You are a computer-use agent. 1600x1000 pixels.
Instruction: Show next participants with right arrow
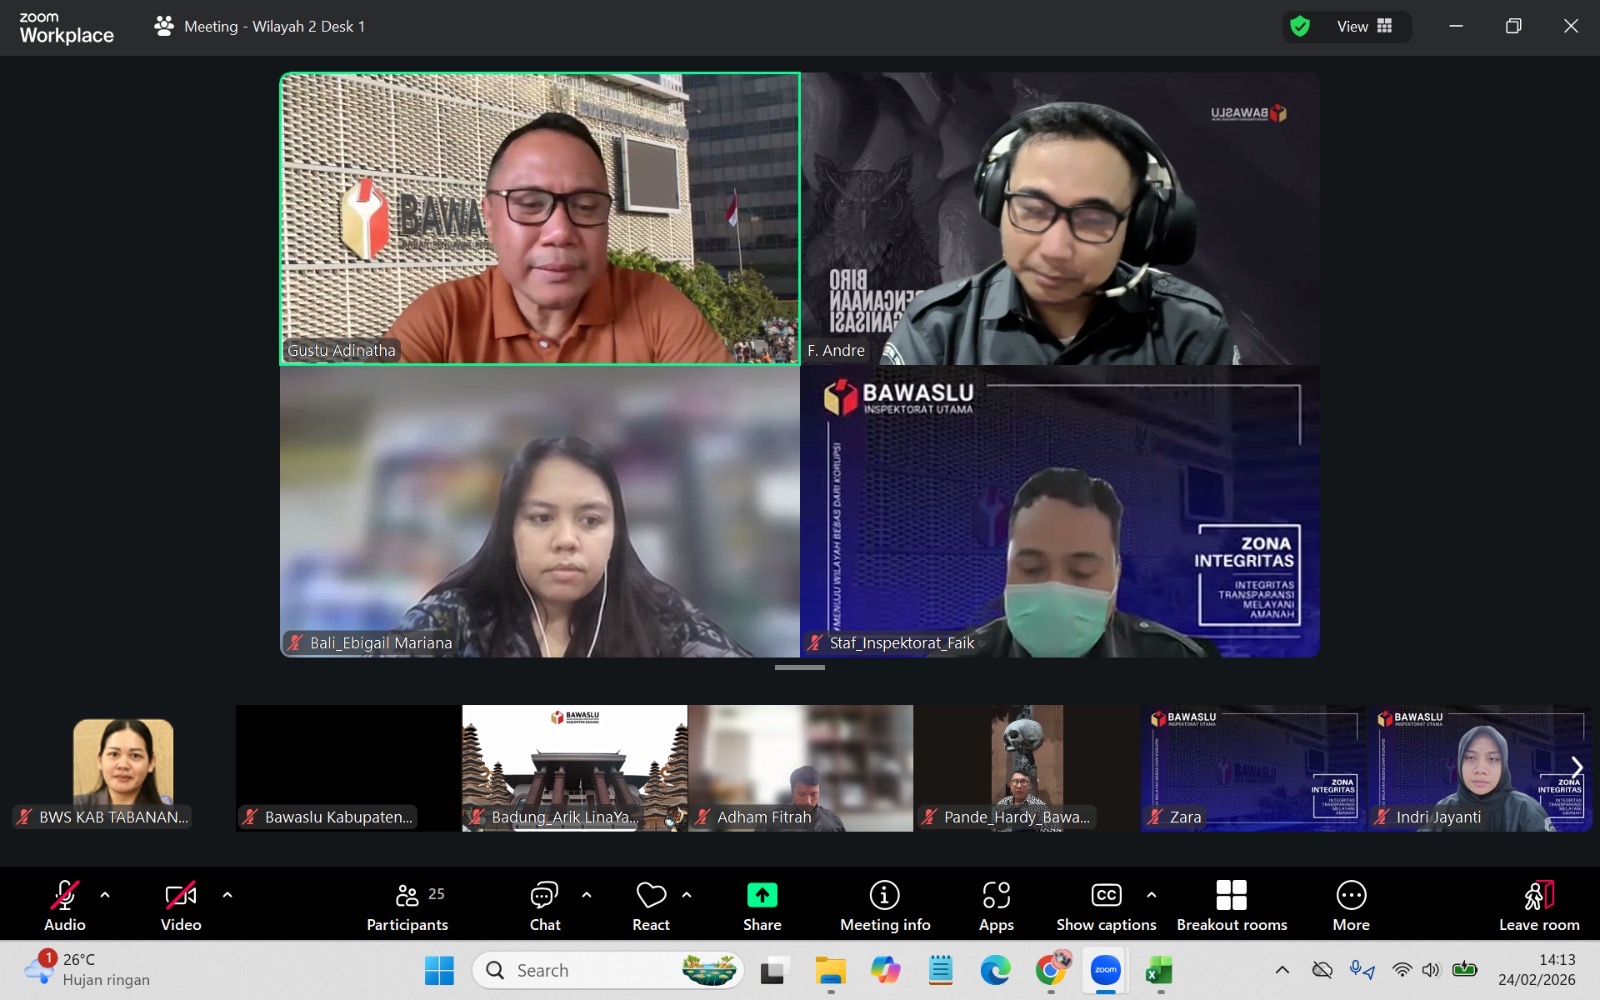point(1577,767)
